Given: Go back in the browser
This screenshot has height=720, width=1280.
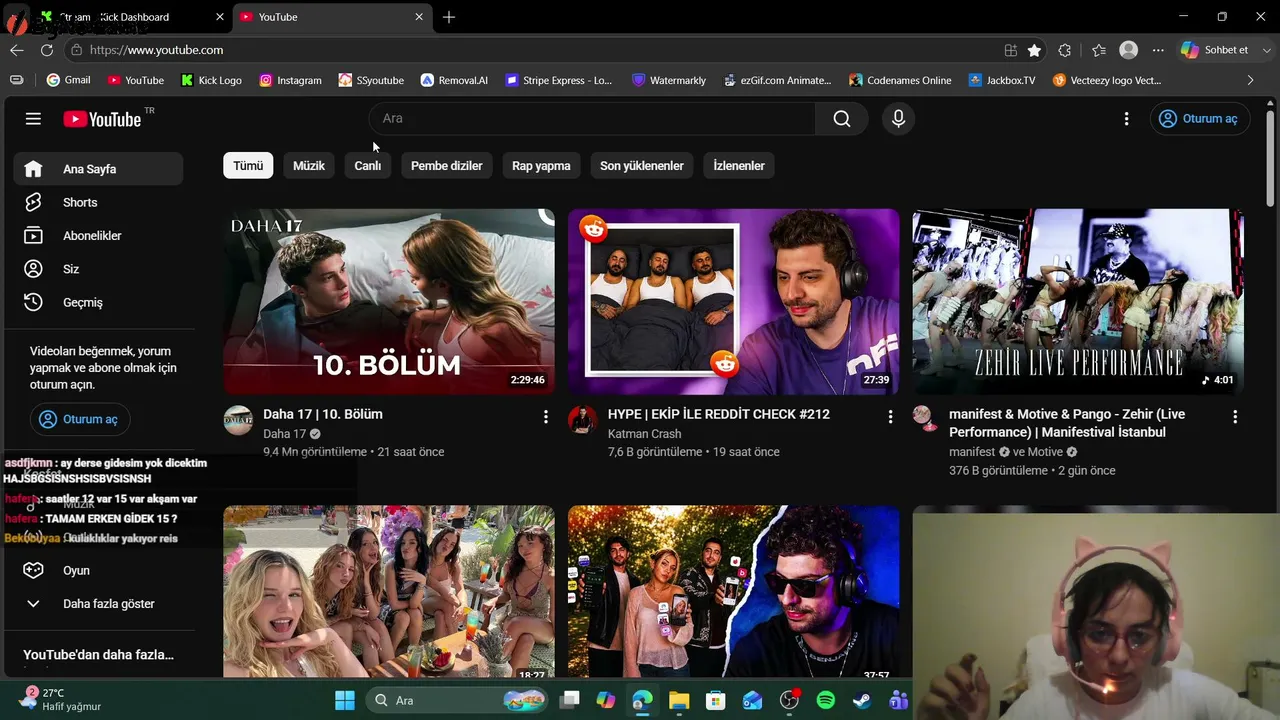Looking at the screenshot, I should pyautogui.click(x=17, y=50).
